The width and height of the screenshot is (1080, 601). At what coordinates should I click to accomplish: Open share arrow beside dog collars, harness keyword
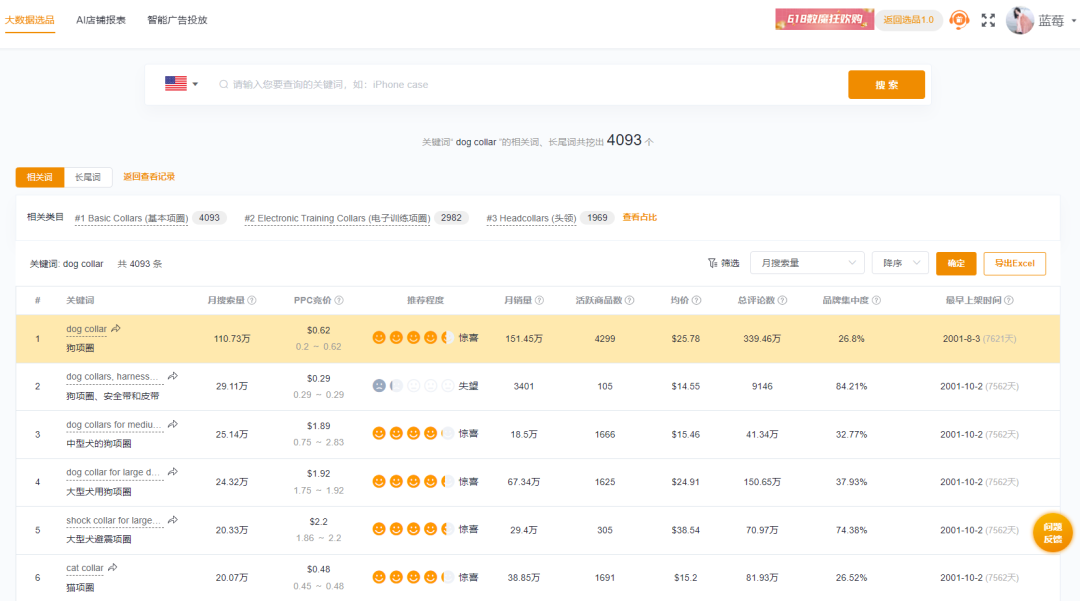[x=173, y=376]
